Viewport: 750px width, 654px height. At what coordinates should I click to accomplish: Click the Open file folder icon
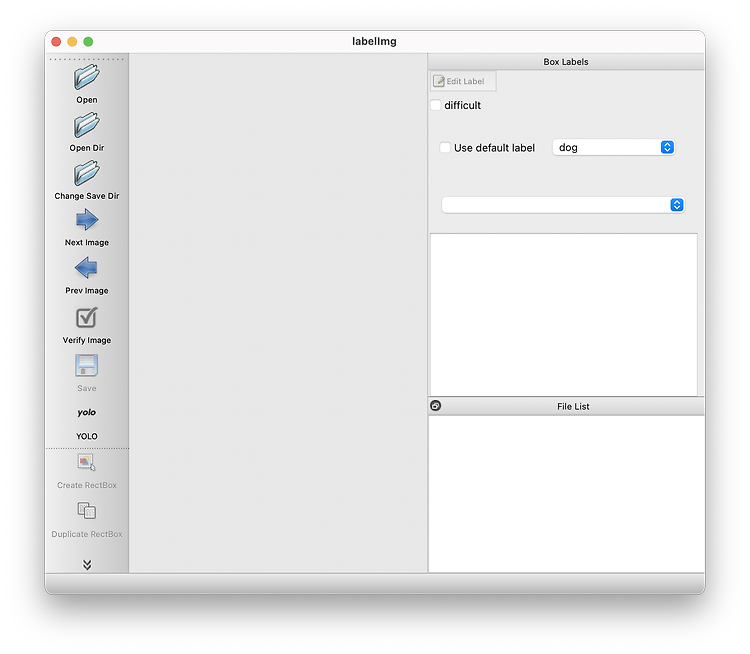(x=87, y=77)
